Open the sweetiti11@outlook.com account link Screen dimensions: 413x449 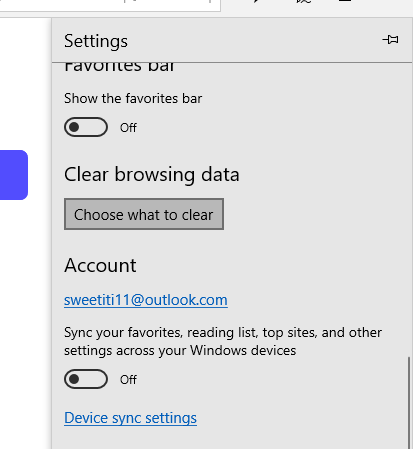[x=146, y=300]
